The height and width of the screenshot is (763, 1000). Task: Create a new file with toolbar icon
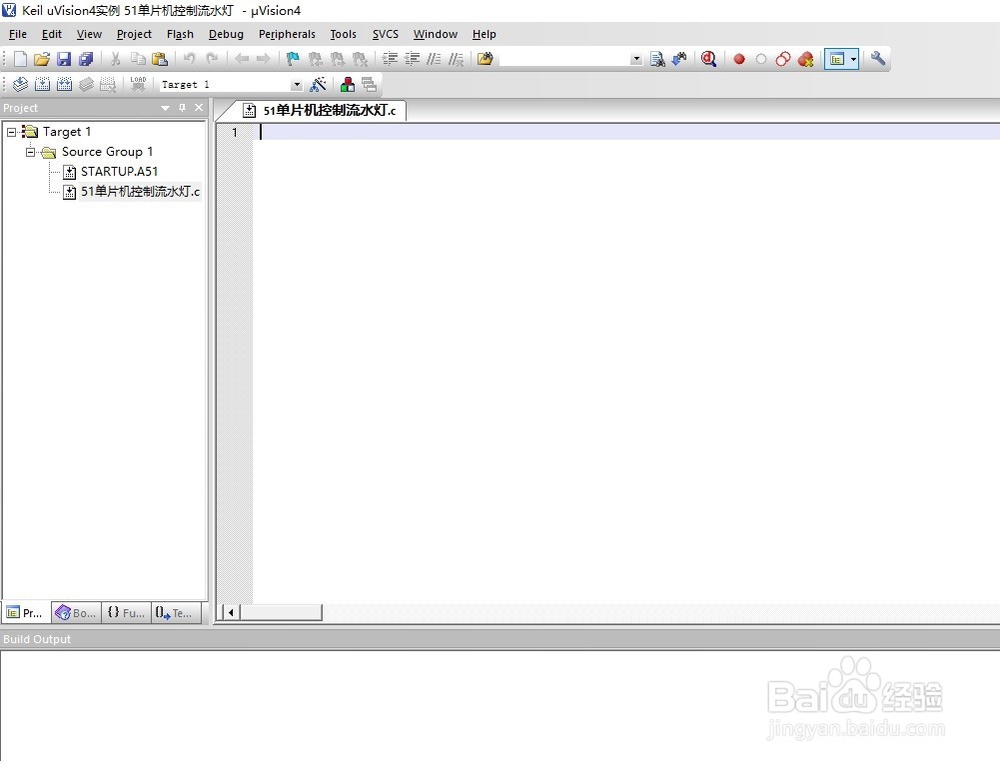tap(20, 59)
